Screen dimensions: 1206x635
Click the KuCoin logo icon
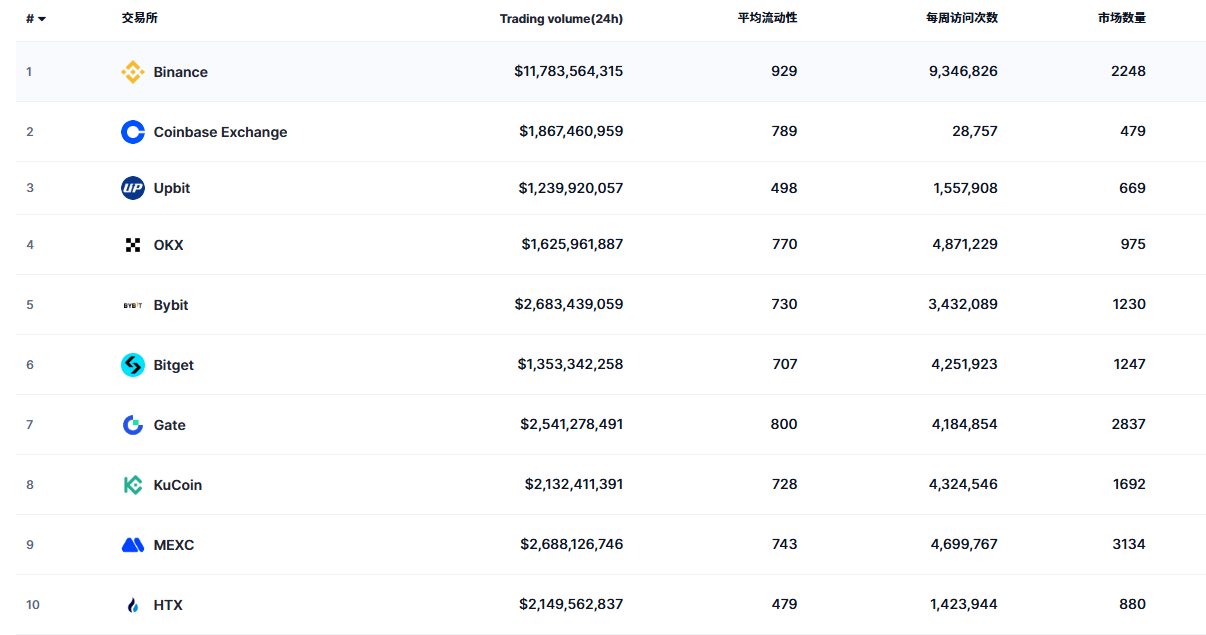pos(132,484)
